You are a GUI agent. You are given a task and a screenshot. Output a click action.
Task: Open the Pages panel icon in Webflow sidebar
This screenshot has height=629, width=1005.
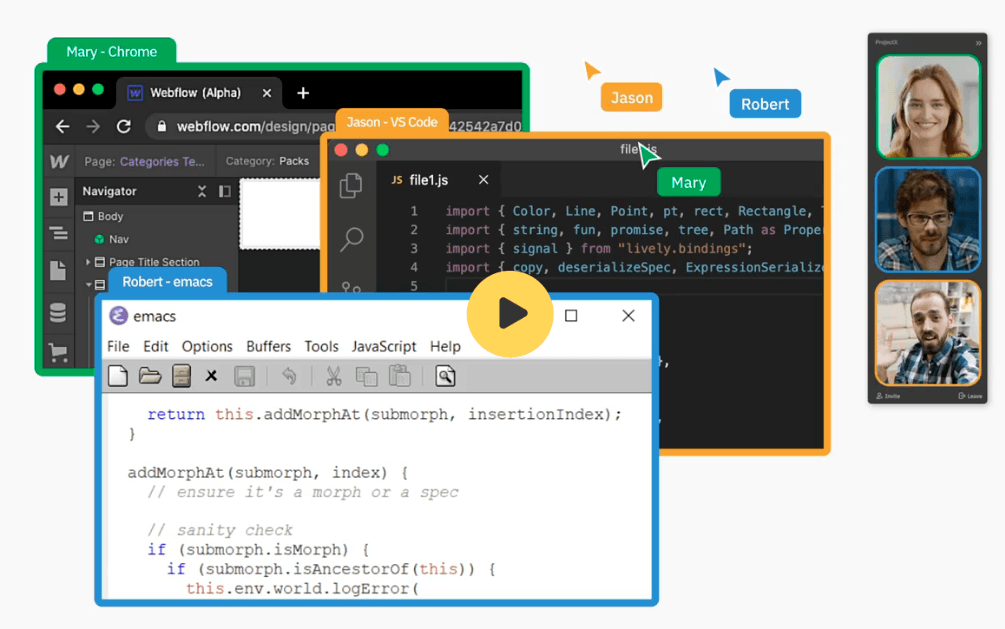point(58,271)
